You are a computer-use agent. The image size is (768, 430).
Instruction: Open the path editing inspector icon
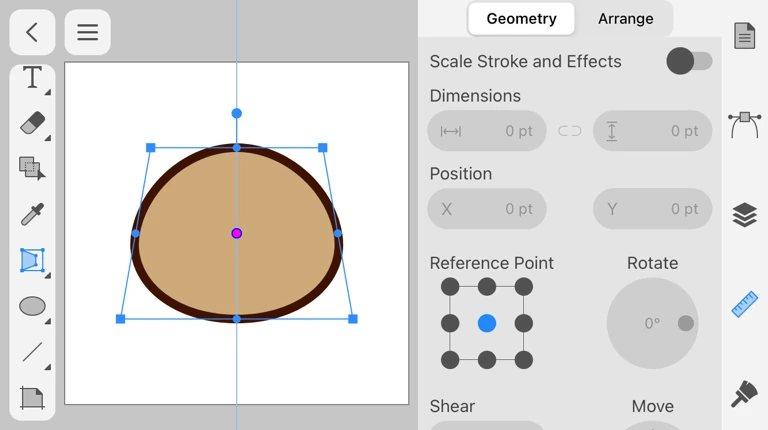(744, 125)
